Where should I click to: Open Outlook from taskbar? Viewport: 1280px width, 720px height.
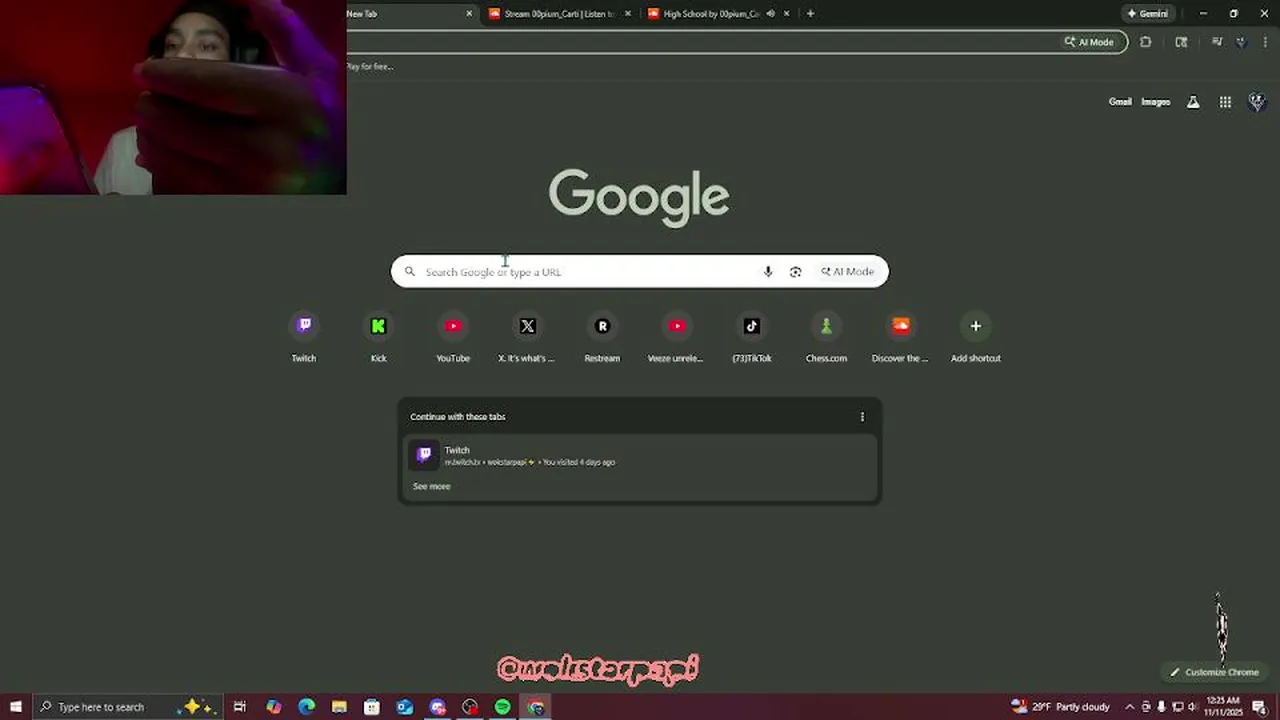click(x=404, y=707)
